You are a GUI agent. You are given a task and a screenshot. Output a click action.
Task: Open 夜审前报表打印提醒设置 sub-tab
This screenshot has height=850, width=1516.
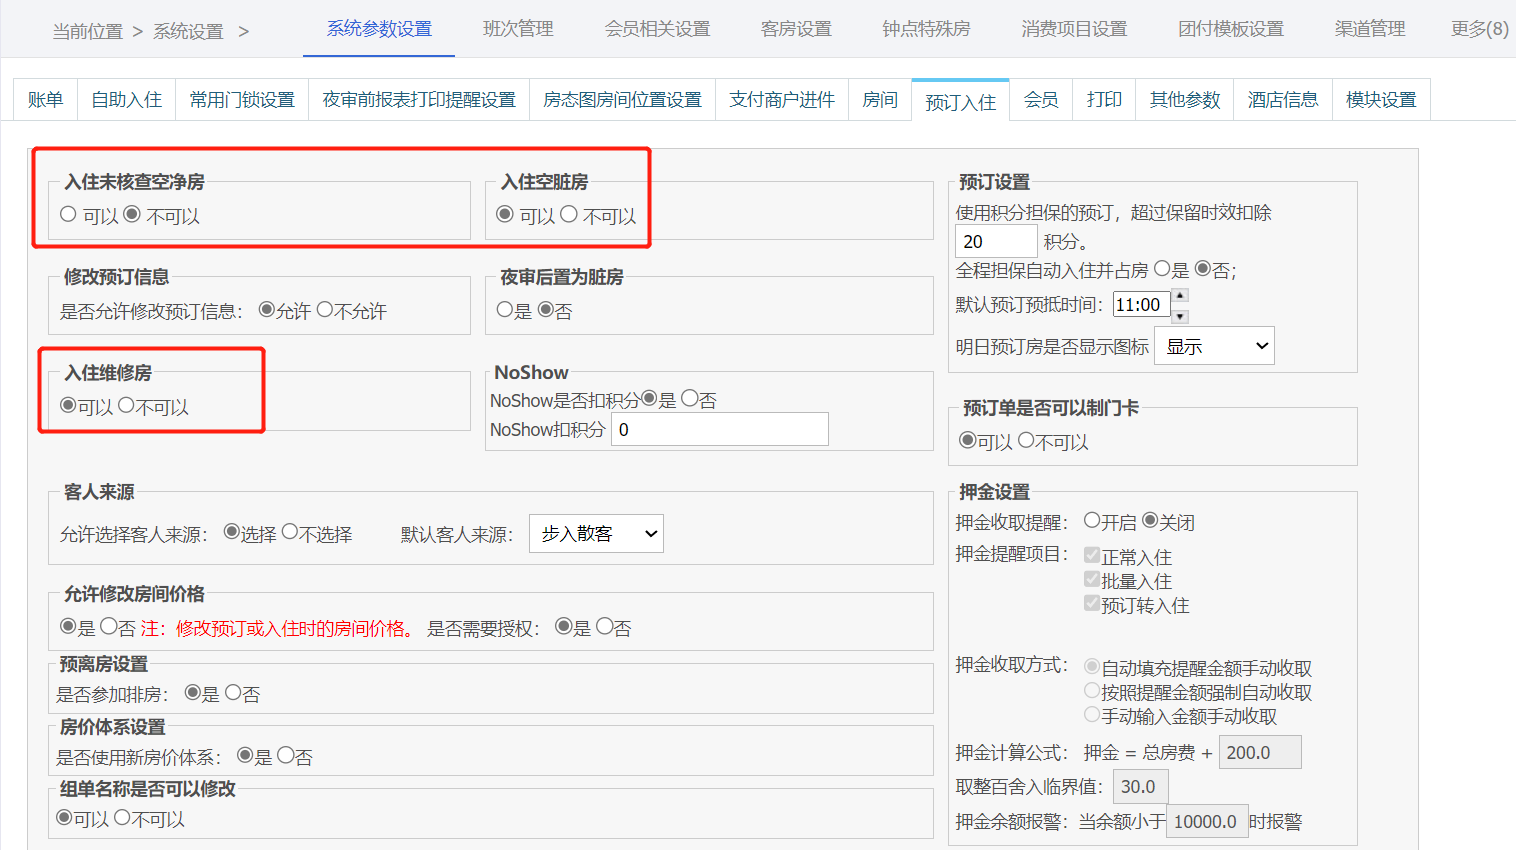tap(419, 100)
